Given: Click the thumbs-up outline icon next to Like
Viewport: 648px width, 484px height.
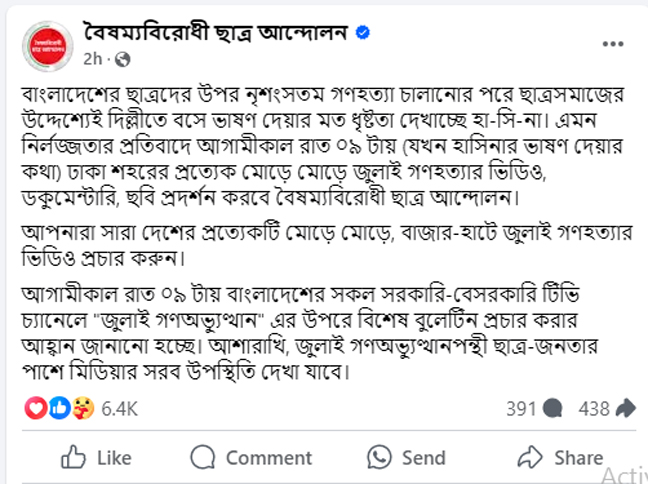Looking at the screenshot, I should pyautogui.click(x=74, y=457).
